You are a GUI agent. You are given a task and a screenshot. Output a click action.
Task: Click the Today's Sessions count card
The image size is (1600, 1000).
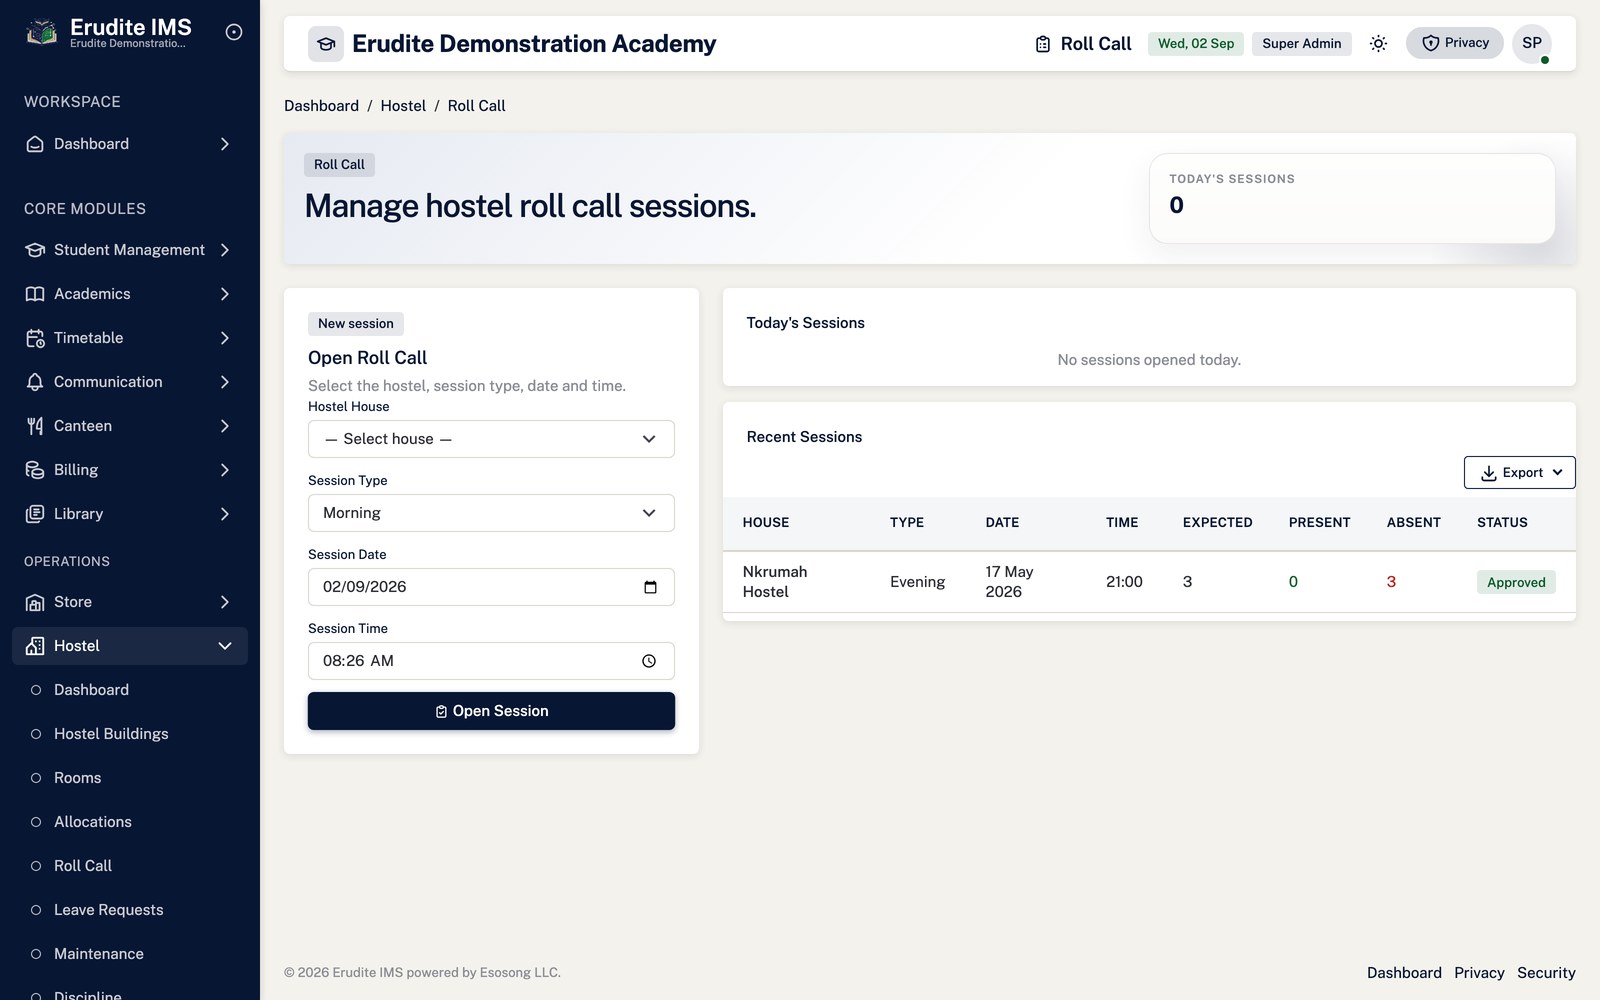coord(1352,198)
